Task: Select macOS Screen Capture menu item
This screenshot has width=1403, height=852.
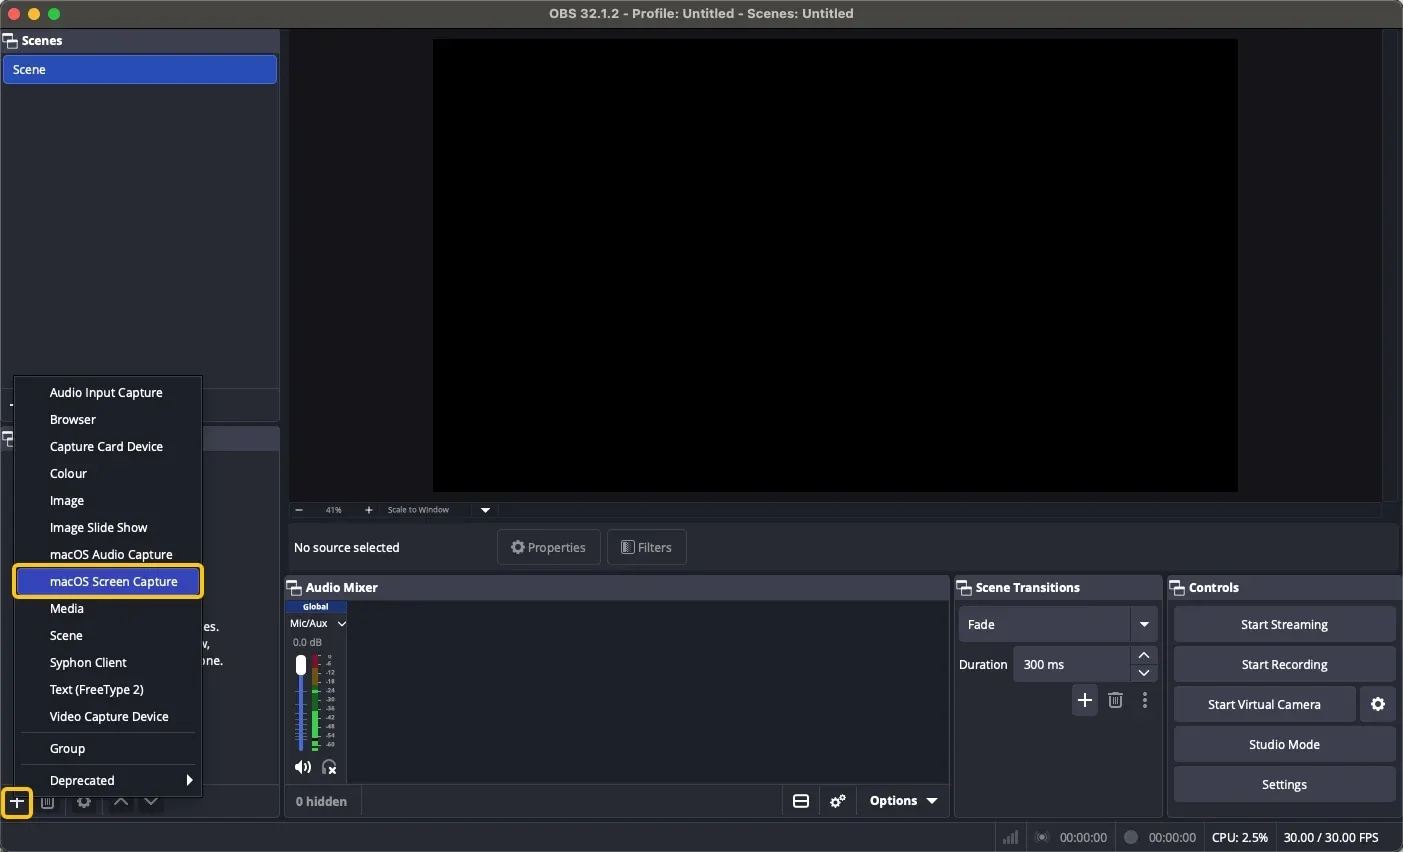Action: 108,581
